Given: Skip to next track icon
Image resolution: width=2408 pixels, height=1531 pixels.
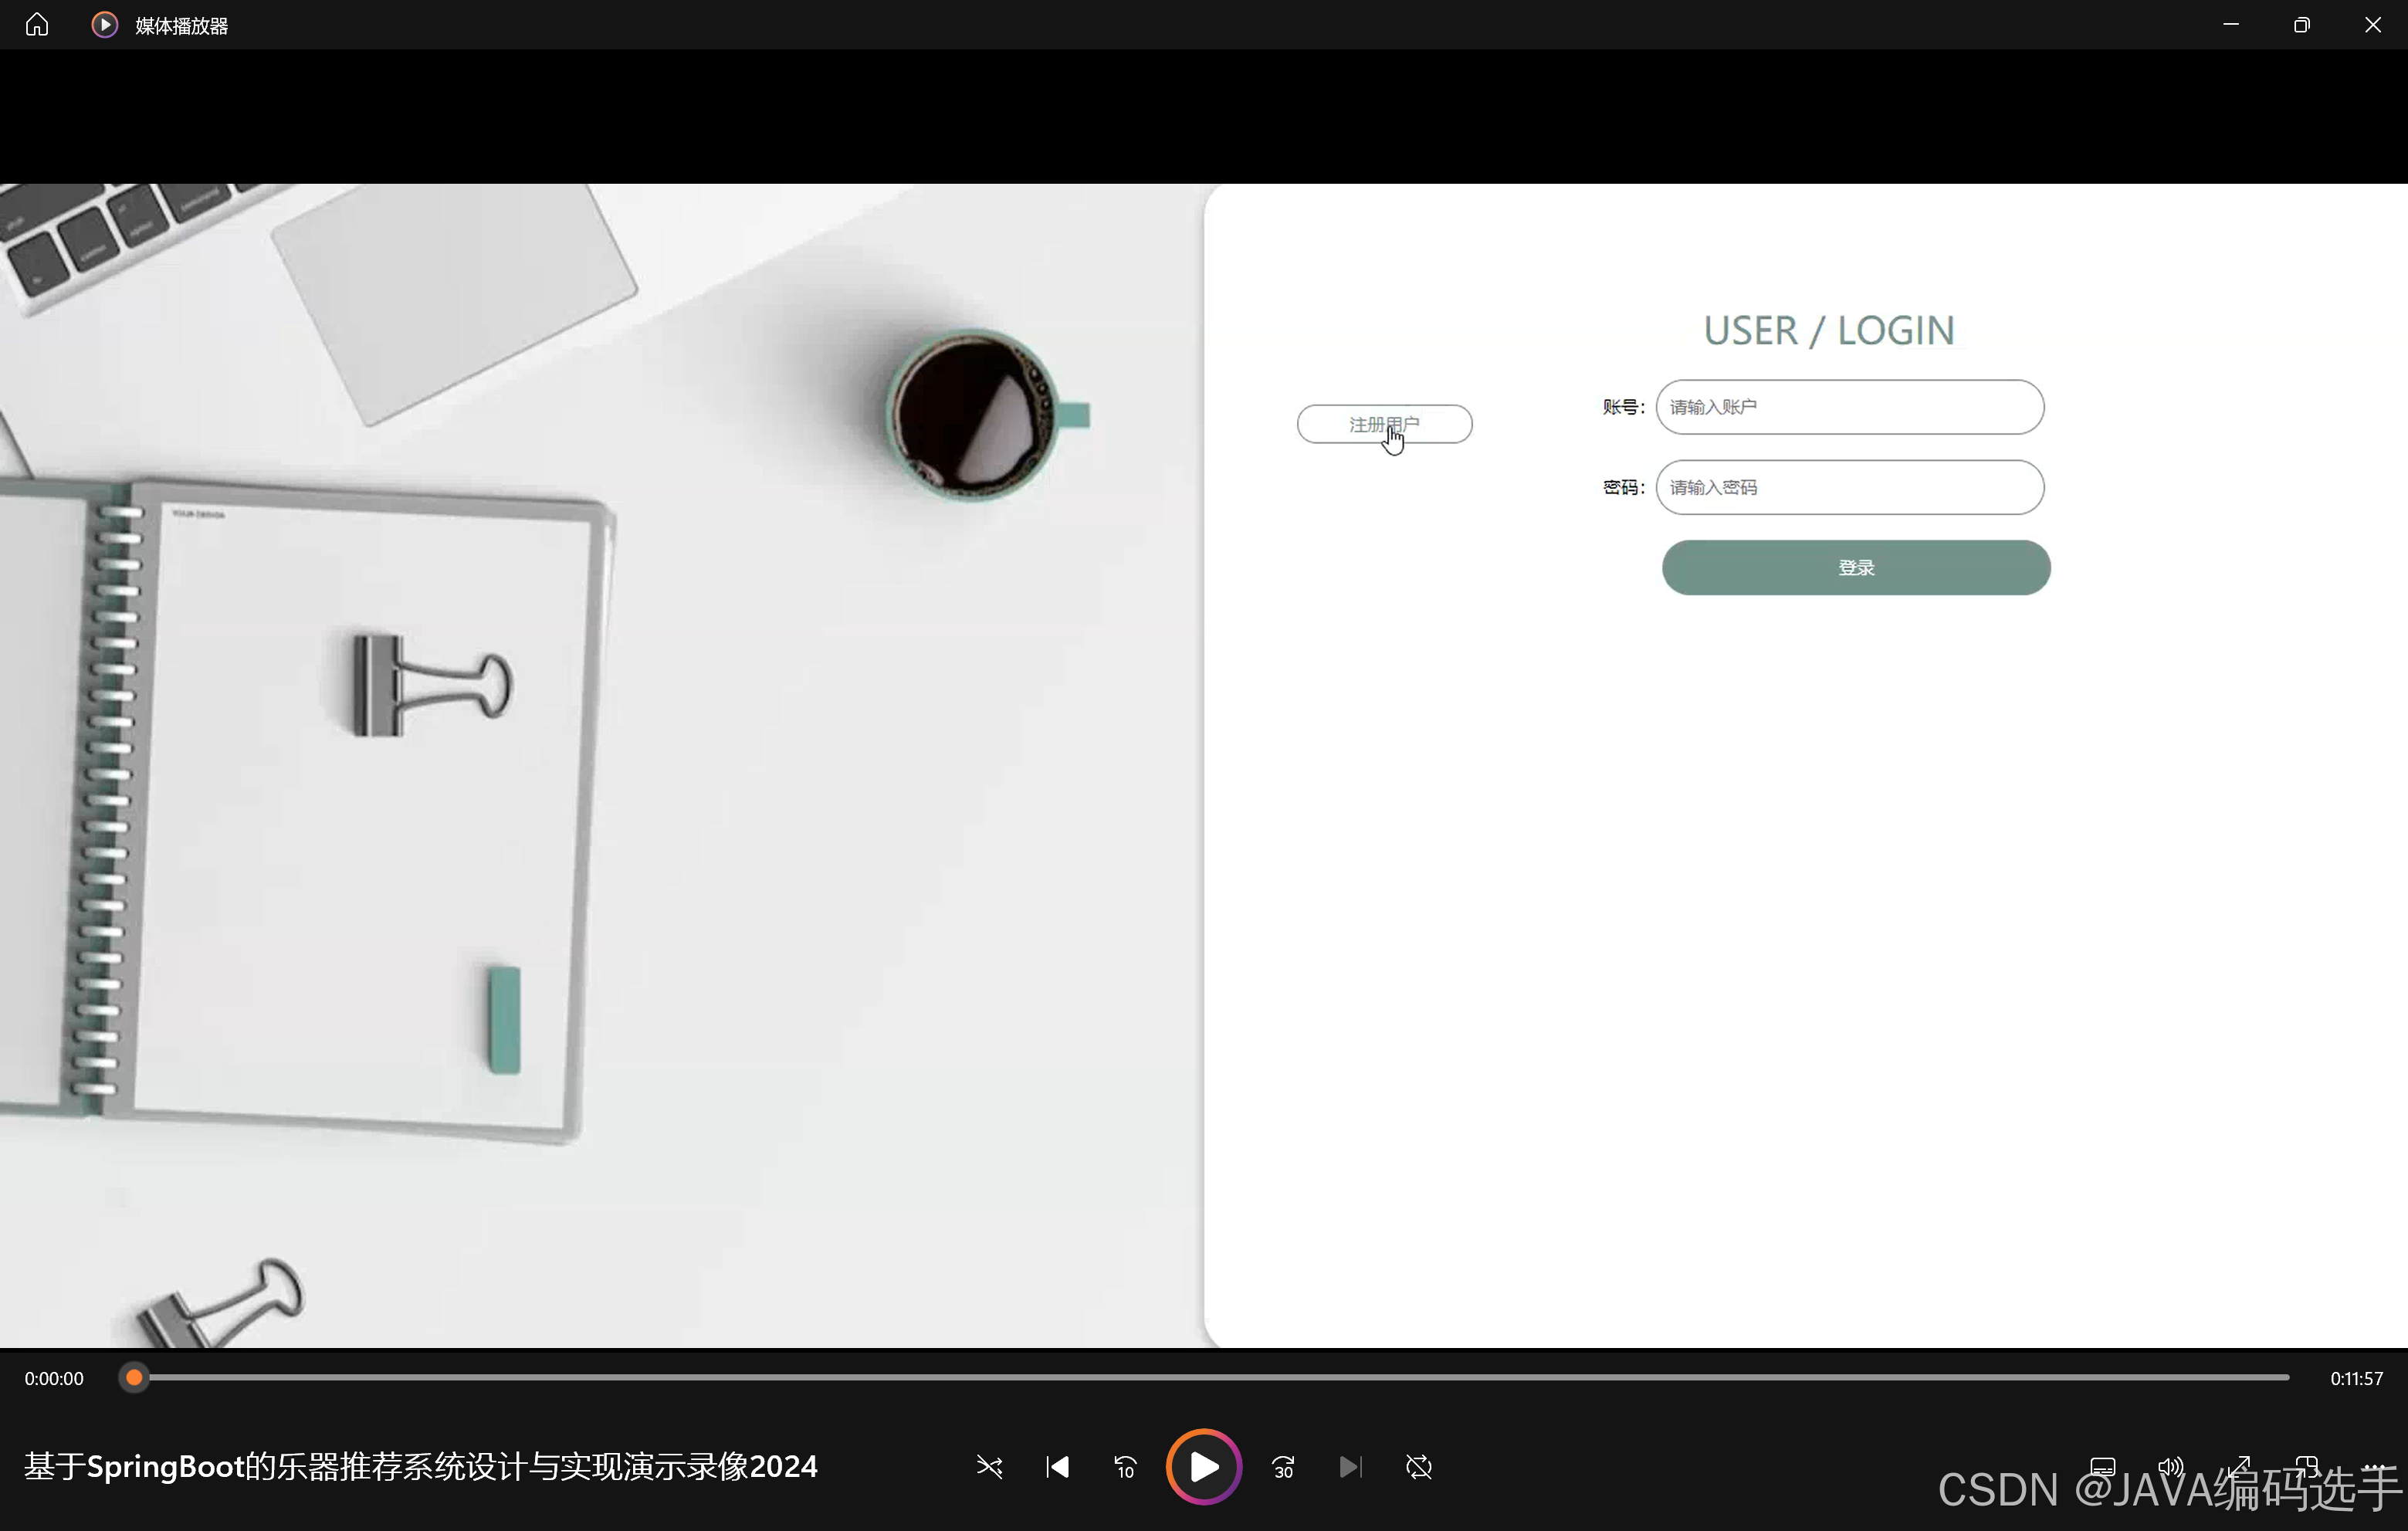Looking at the screenshot, I should tap(1350, 1467).
